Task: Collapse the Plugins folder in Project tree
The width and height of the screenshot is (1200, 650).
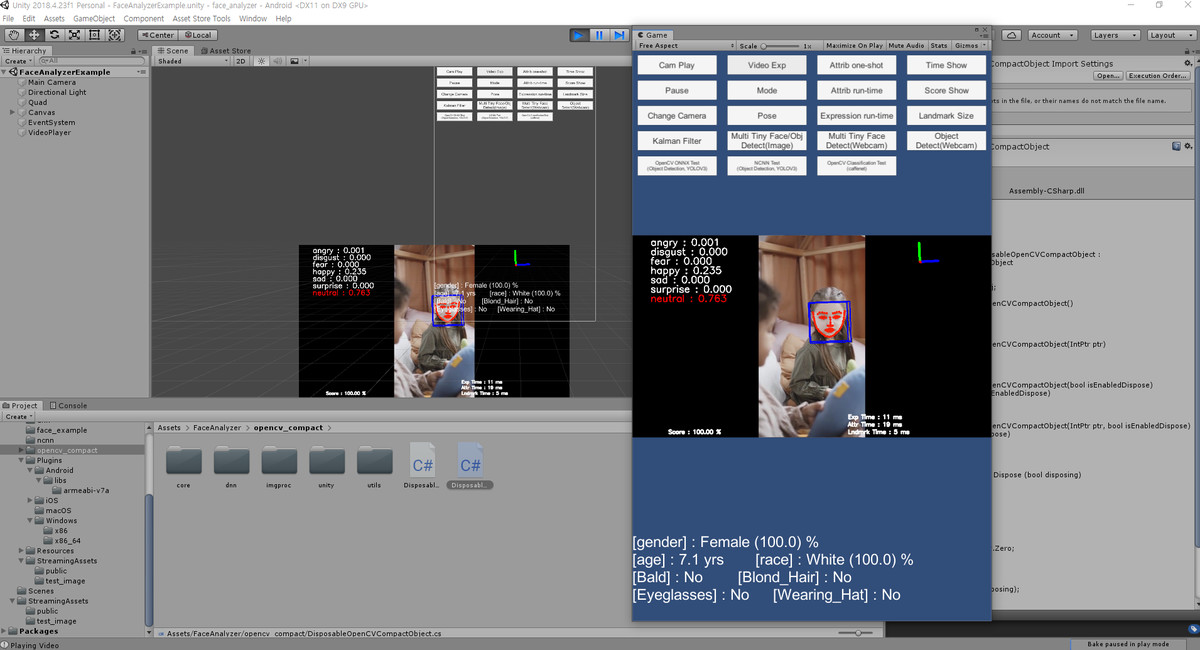Action: click(x=23, y=460)
